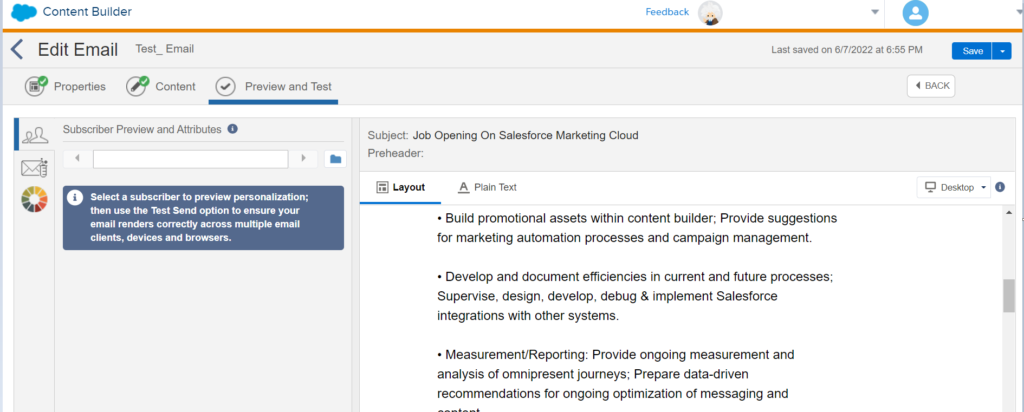The image size is (1024, 412).
Task: Click the preview scrollbar up arrow
Action: pyautogui.click(x=1009, y=213)
